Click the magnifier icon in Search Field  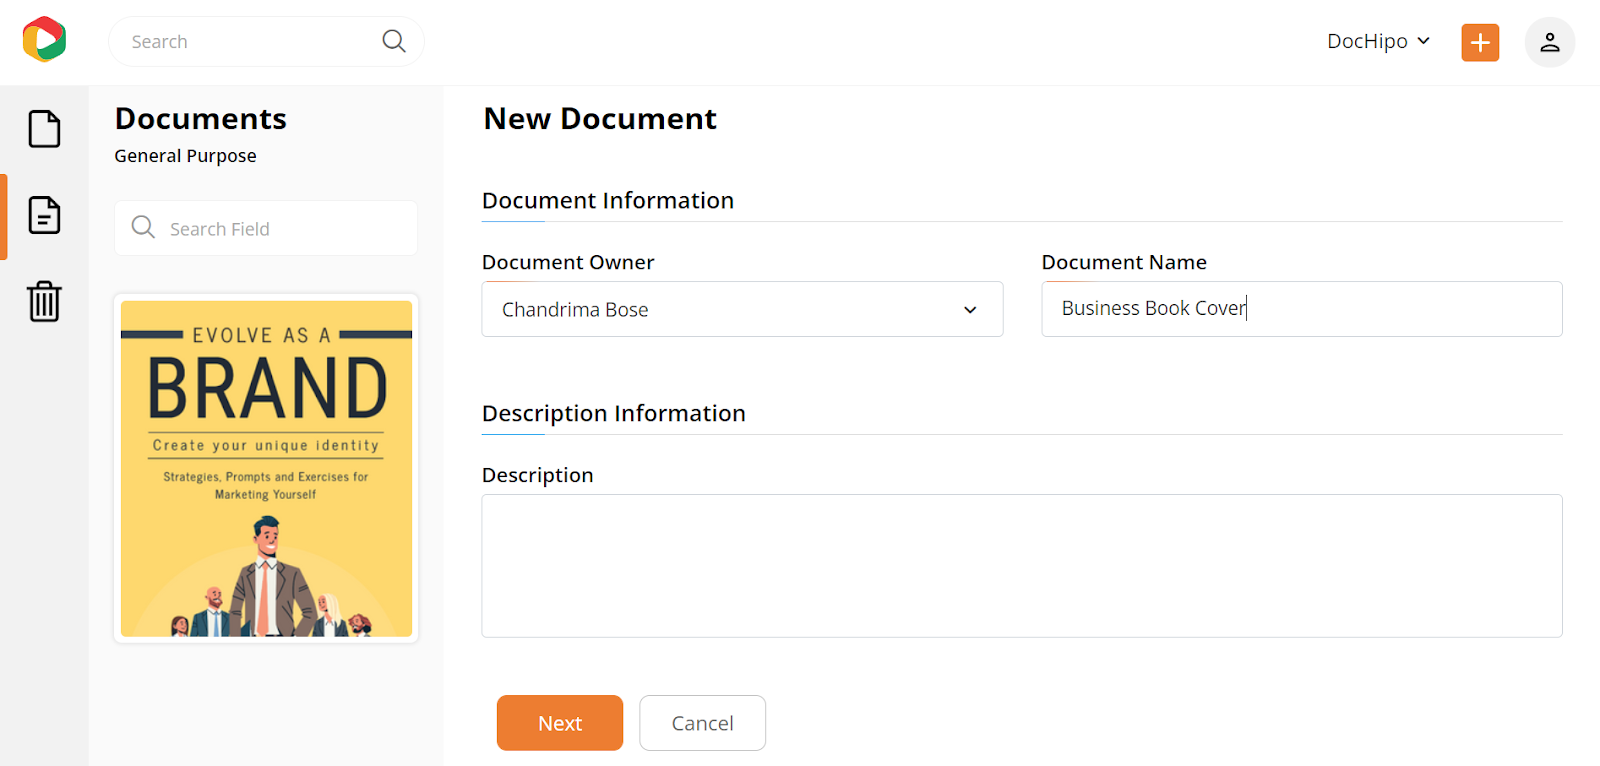(143, 228)
